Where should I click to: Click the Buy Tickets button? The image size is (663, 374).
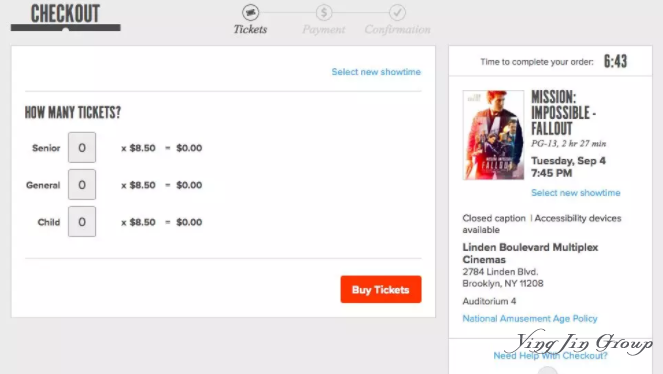tap(381, 289)
